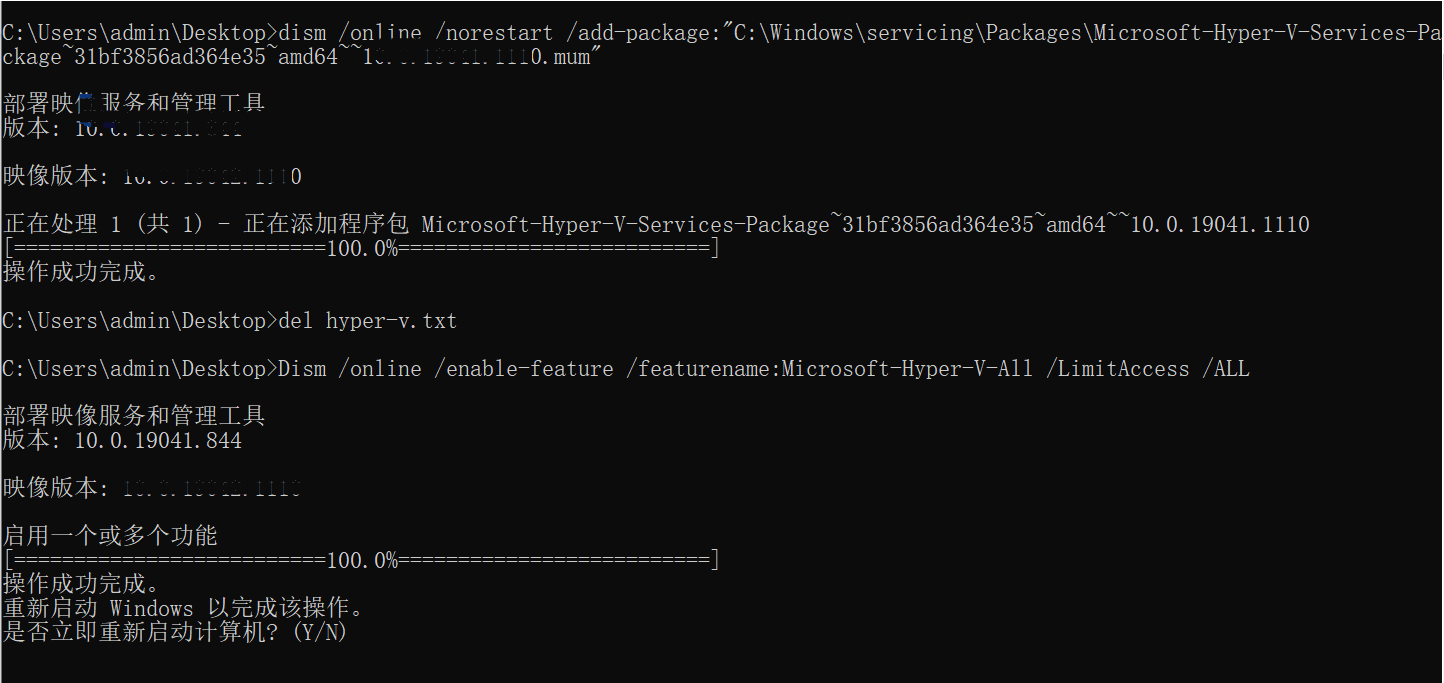Viewport: 1444px width, 683px height.
Task: Click the 版本: 10.0.19041.844 line
Action: (122, 440)
